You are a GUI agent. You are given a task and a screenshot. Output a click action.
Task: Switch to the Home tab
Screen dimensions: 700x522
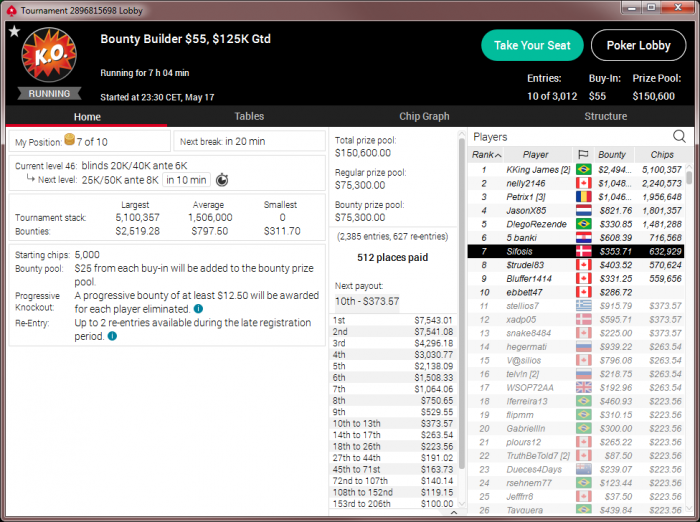tap(87, 117)
